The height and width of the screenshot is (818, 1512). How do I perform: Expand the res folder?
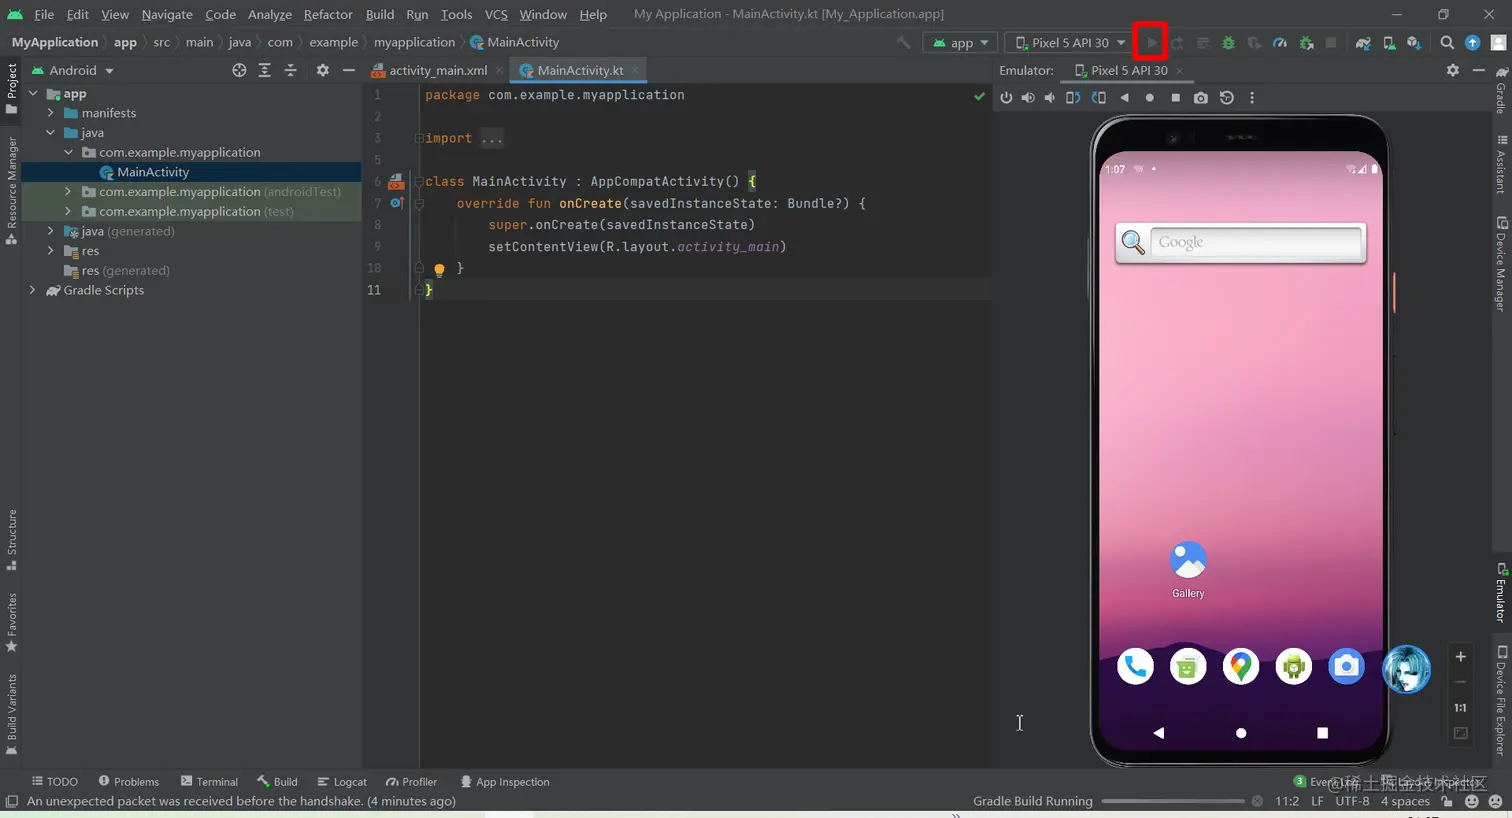[x=51, y=251]
